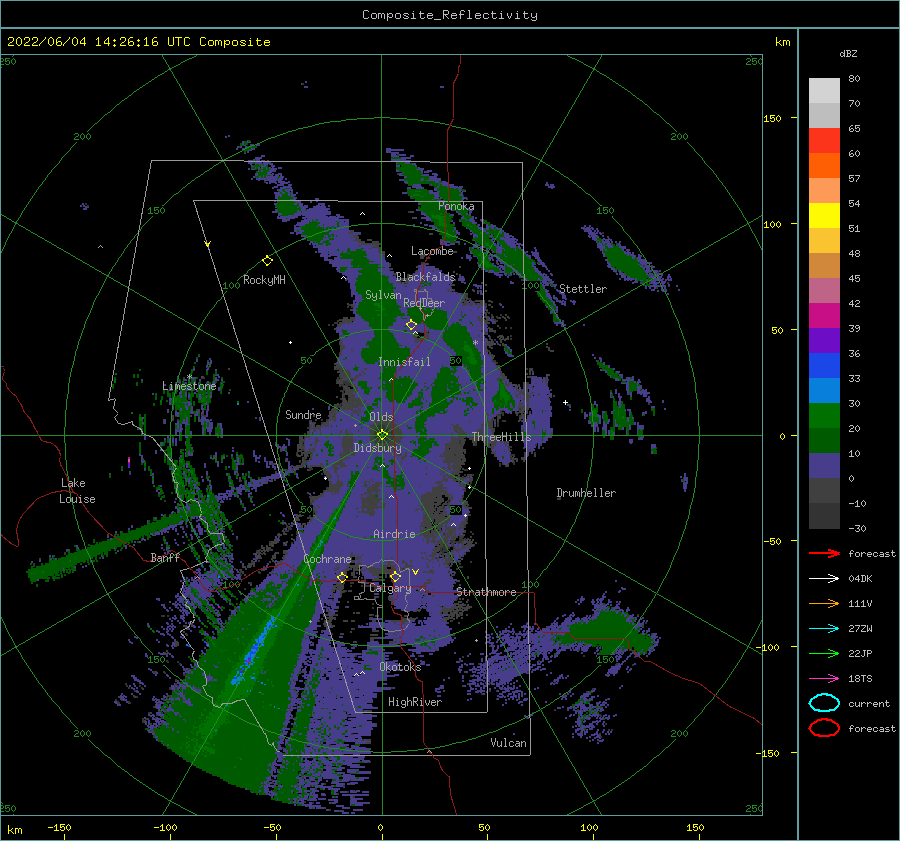Screen dimensions: 900x841
Task: Click the yellow diamond marker above Calgary label
Action: pos(395,576)
